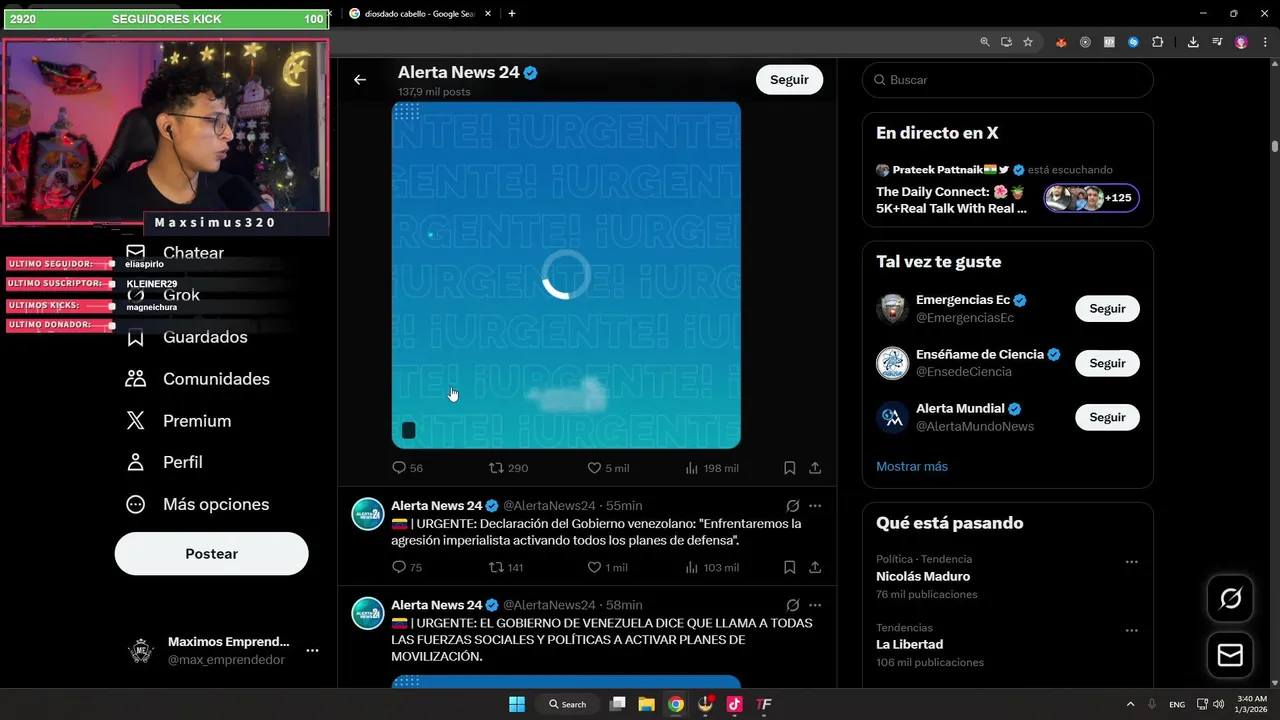Open Comunidades in the sidebar
Image resolution: width=1280 pixels, height=720 pixels.
(197, 379)
